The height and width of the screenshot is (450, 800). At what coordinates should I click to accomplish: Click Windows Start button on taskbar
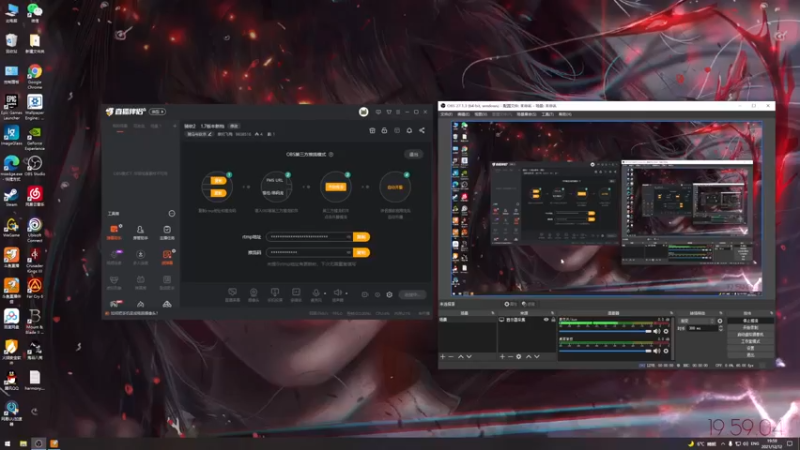8,444
